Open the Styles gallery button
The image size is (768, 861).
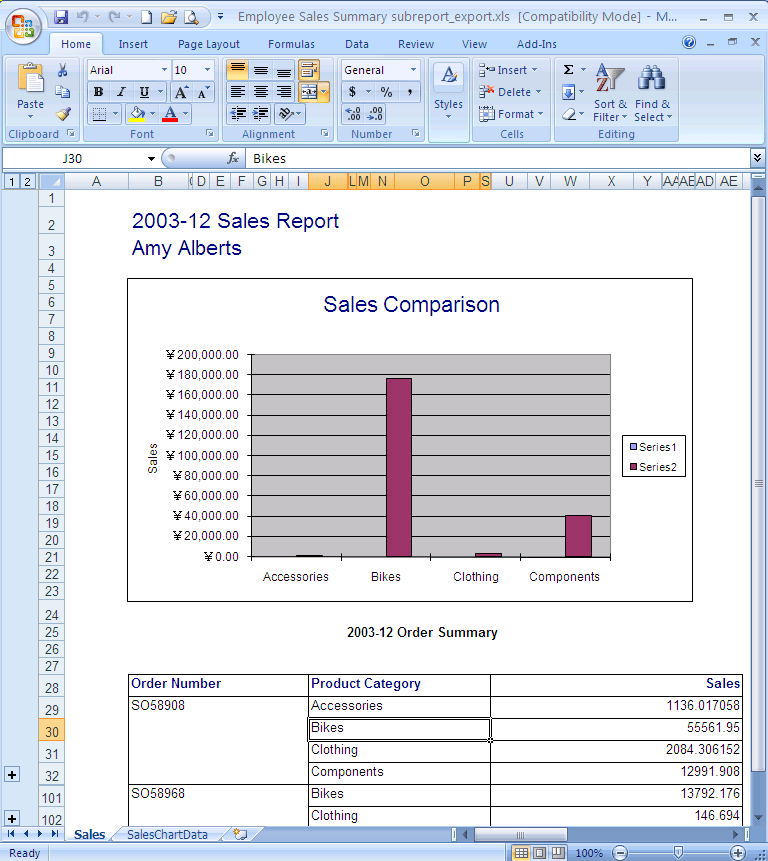pyautogui.click(x=449, y=93)
